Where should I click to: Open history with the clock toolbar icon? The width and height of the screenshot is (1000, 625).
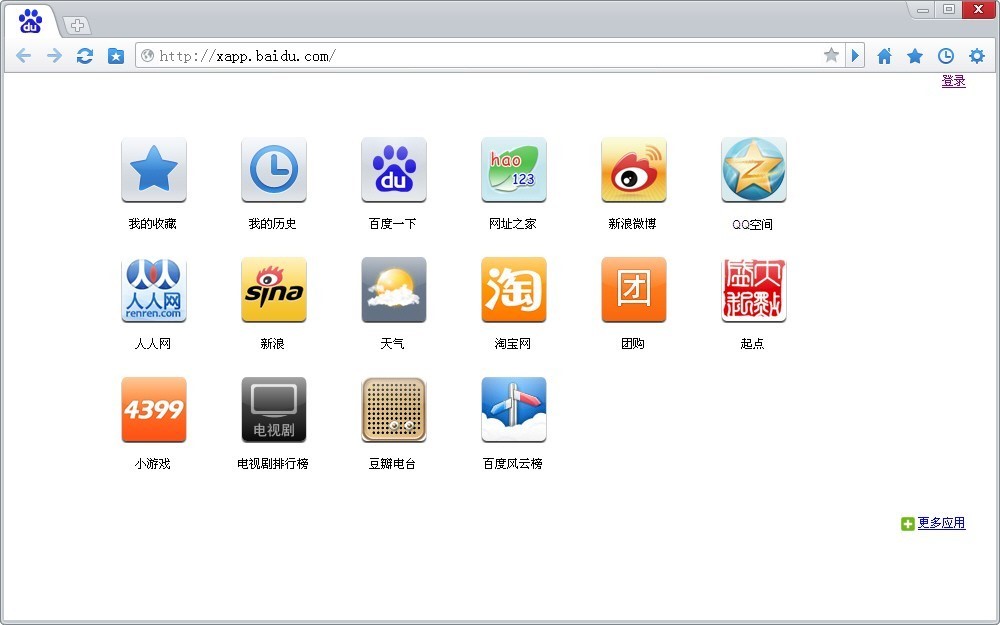tap(946, 56)
